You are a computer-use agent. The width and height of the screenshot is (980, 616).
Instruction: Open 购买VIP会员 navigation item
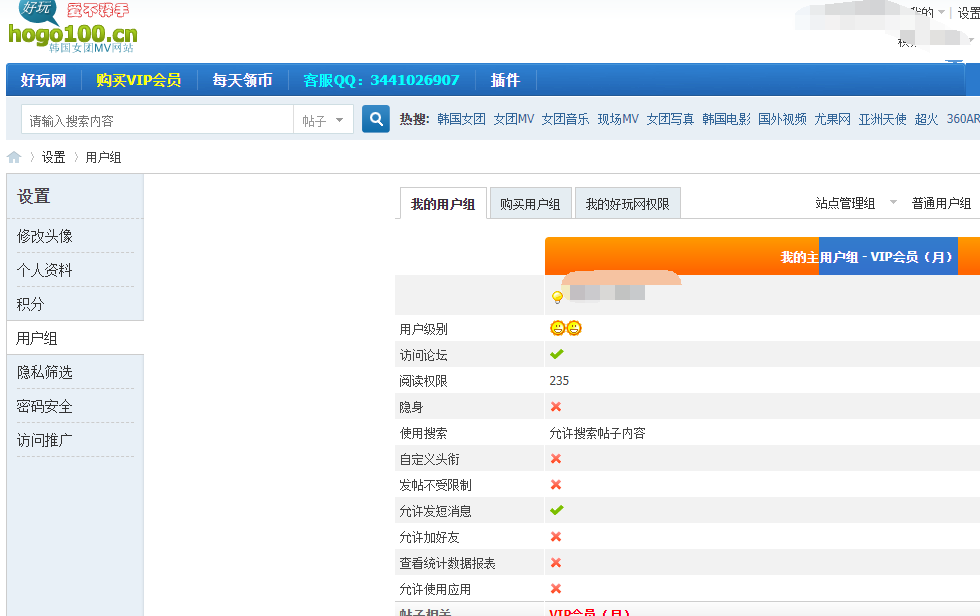(x=139, y=80)
